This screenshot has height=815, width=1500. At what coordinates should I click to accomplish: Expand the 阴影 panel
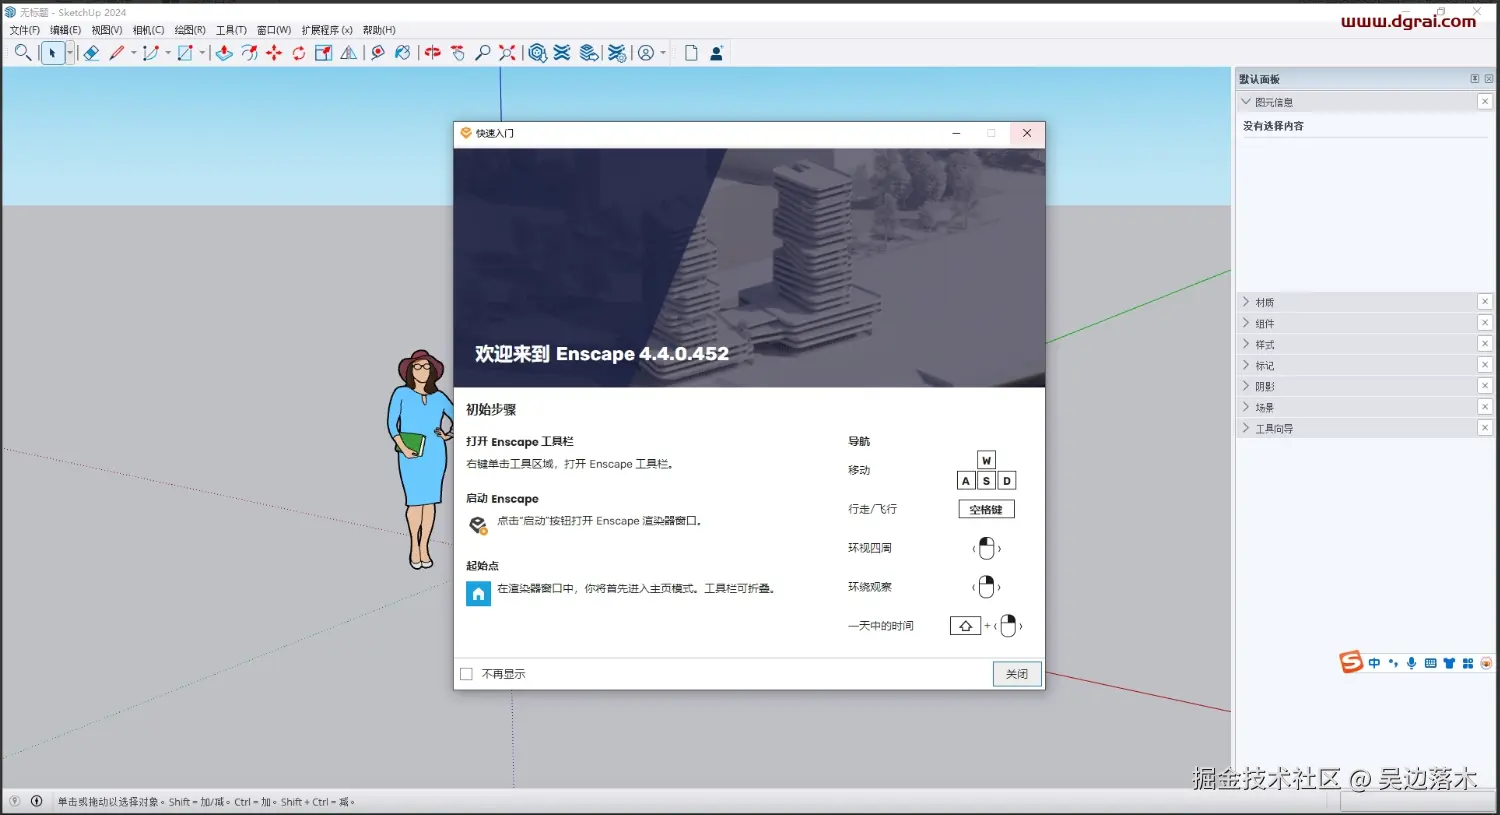[1246, 386]
